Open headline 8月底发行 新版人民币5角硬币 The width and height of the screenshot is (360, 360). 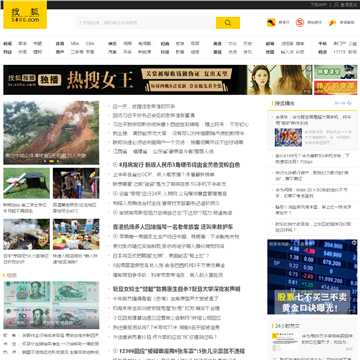180,165
